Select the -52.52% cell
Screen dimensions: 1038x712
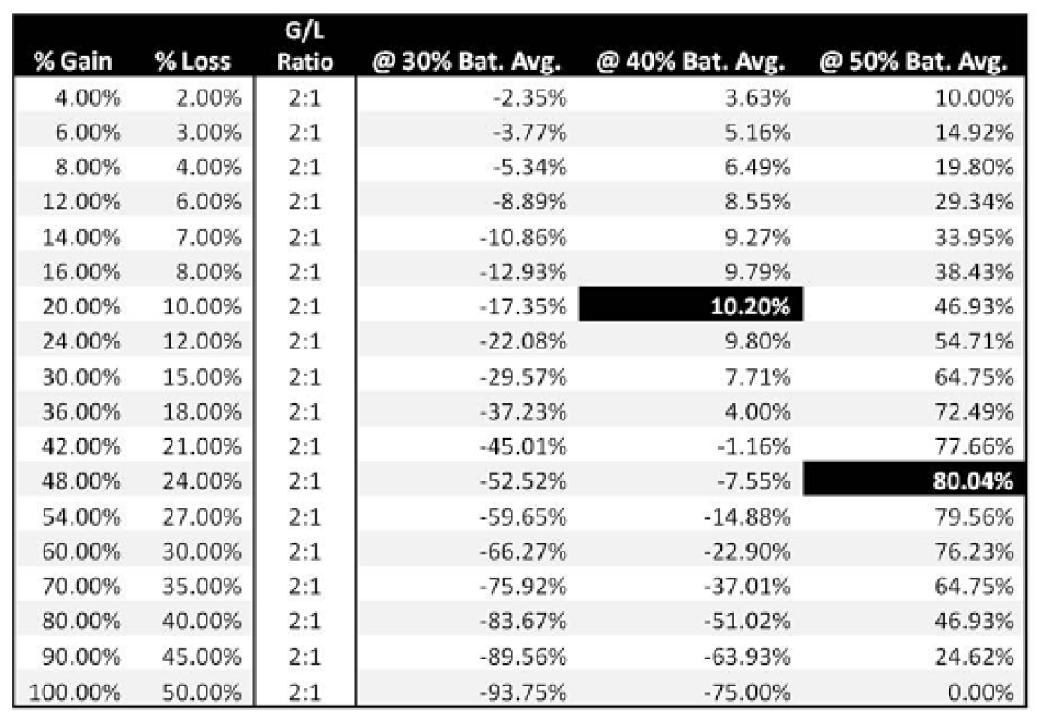click(523, 481)
